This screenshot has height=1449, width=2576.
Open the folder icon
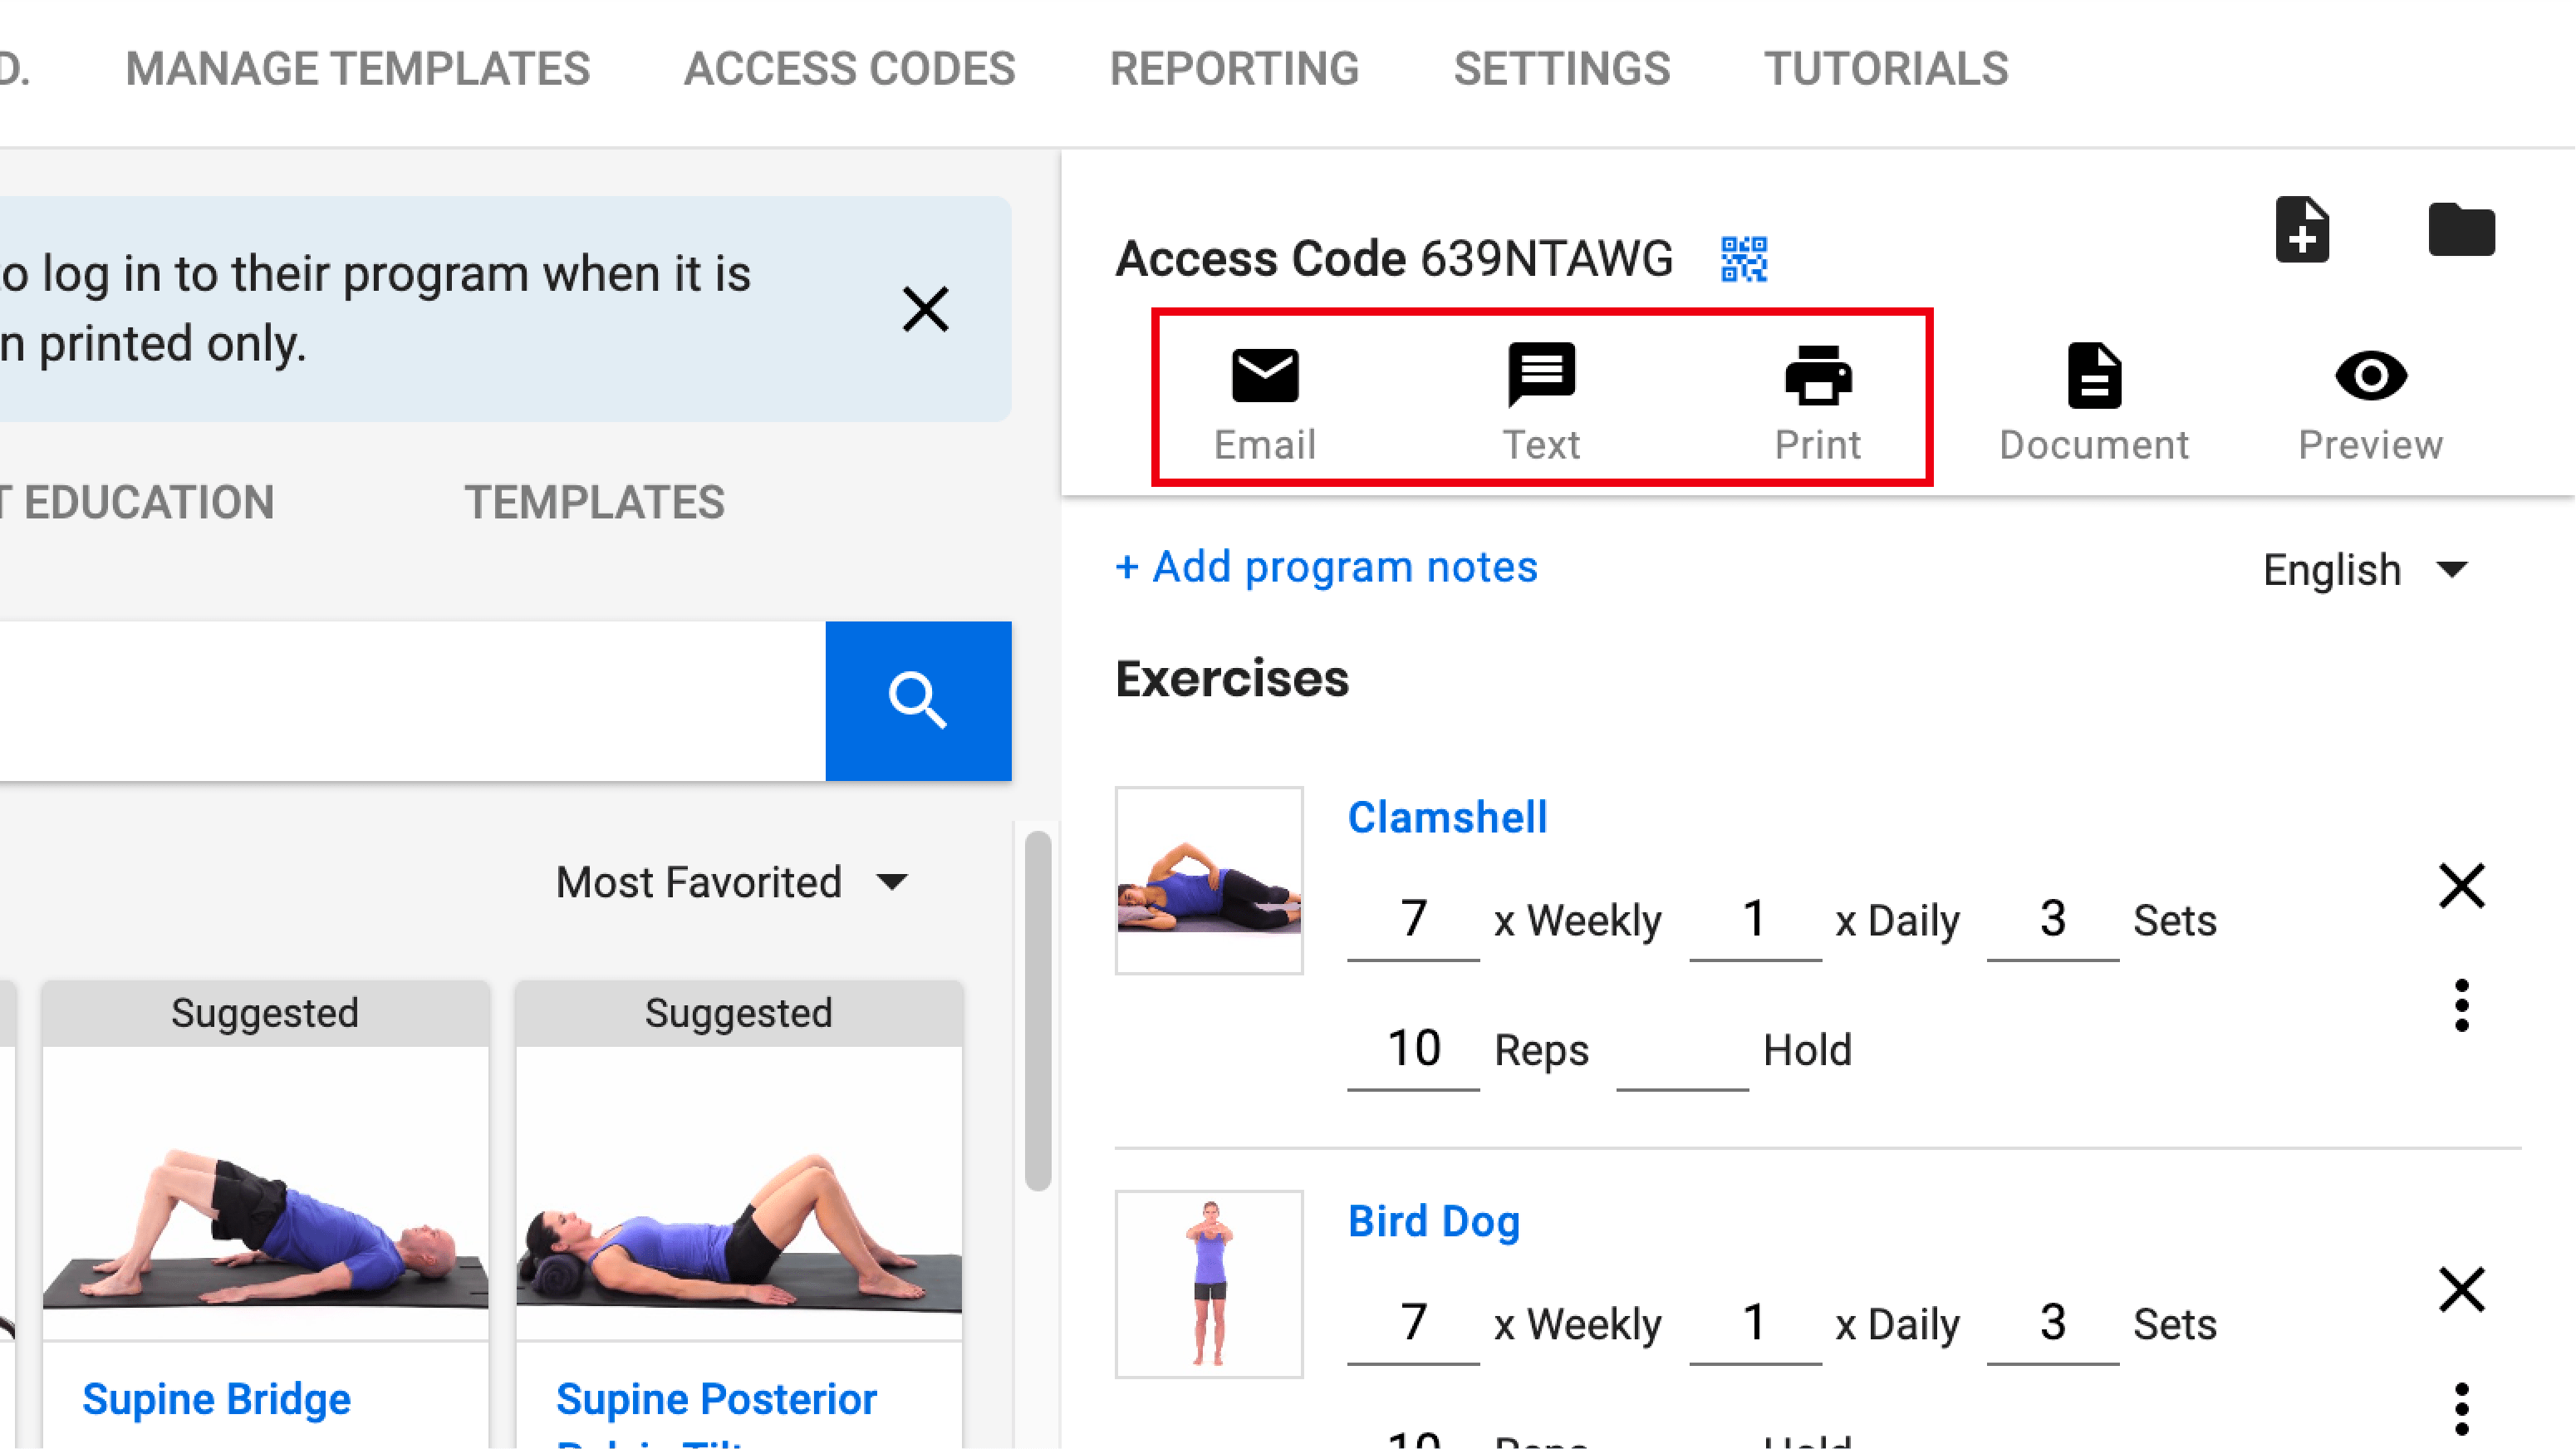click(x=2461, y=231)
